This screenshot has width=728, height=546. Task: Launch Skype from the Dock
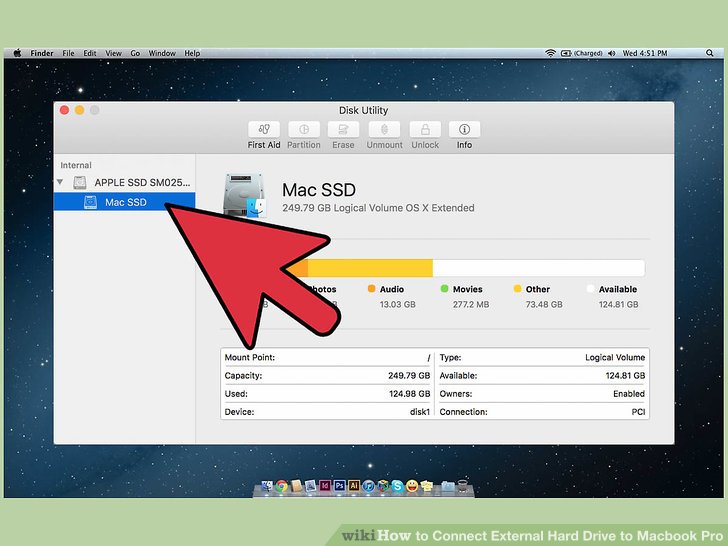pos(397,486)
